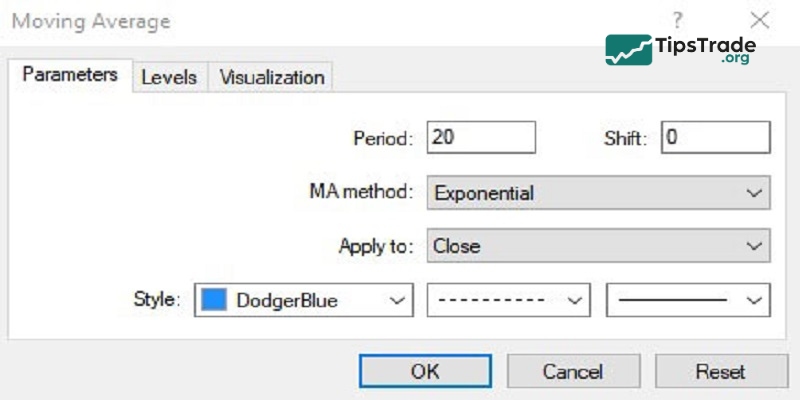
Task: Click the MA method dropdown chevron
Action: coord(754,193)
